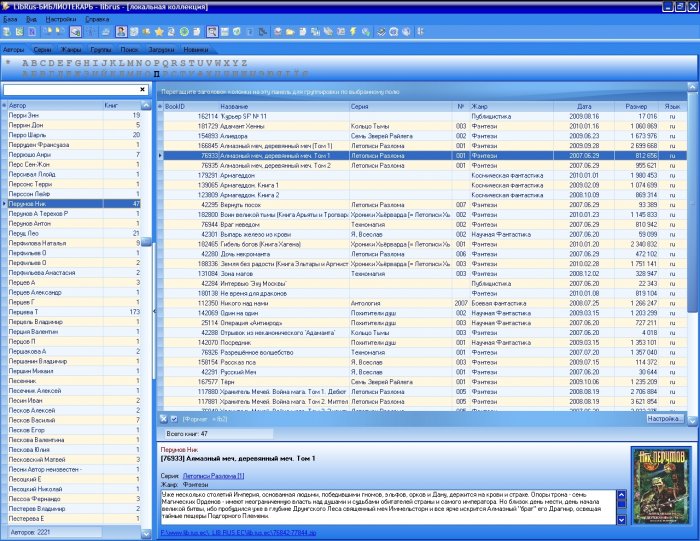Collapse the author panel via splitter arrow
The width and height of the screenshot is (700, 541).
coord(153,312)
